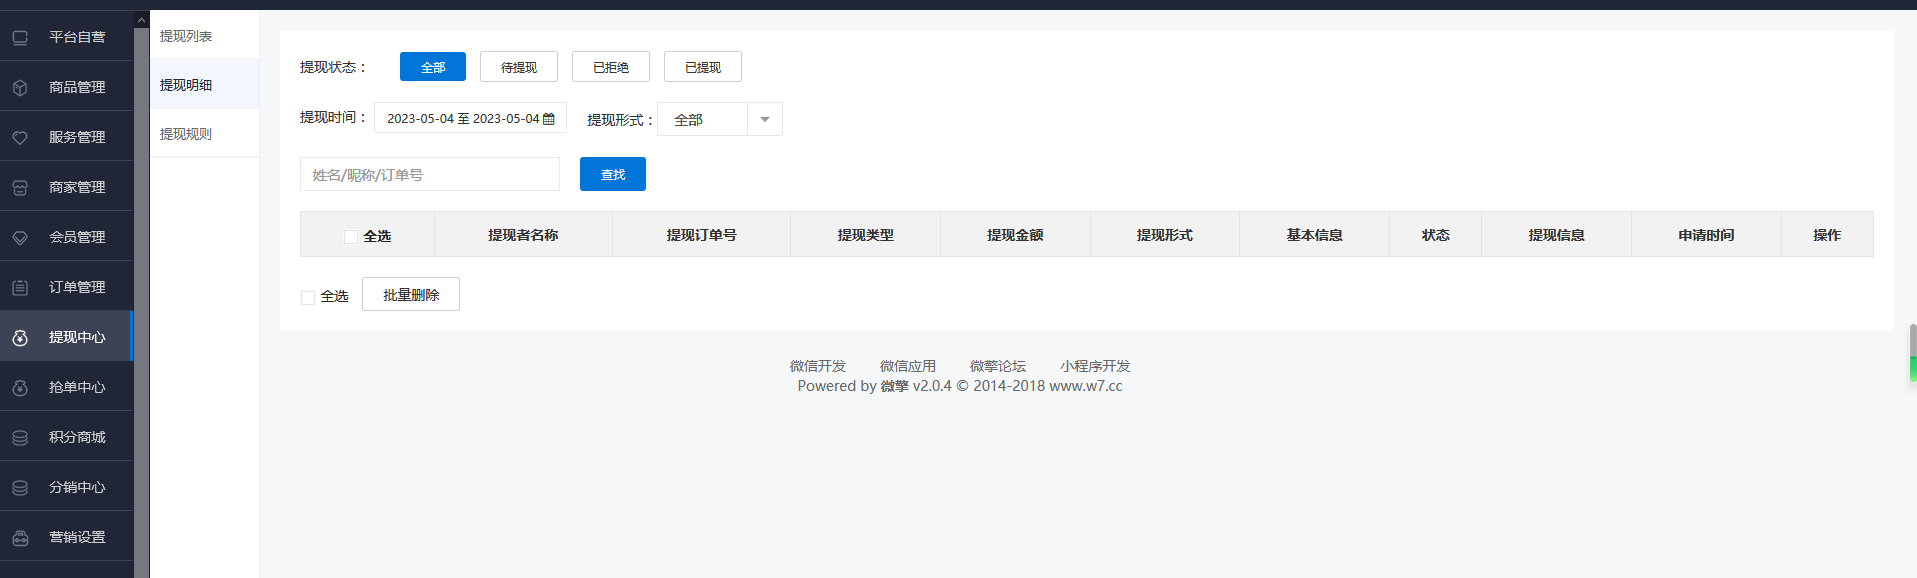Filter status by 已提现
This screenshot has width=1917, height=578.
[x=703, y=67]
